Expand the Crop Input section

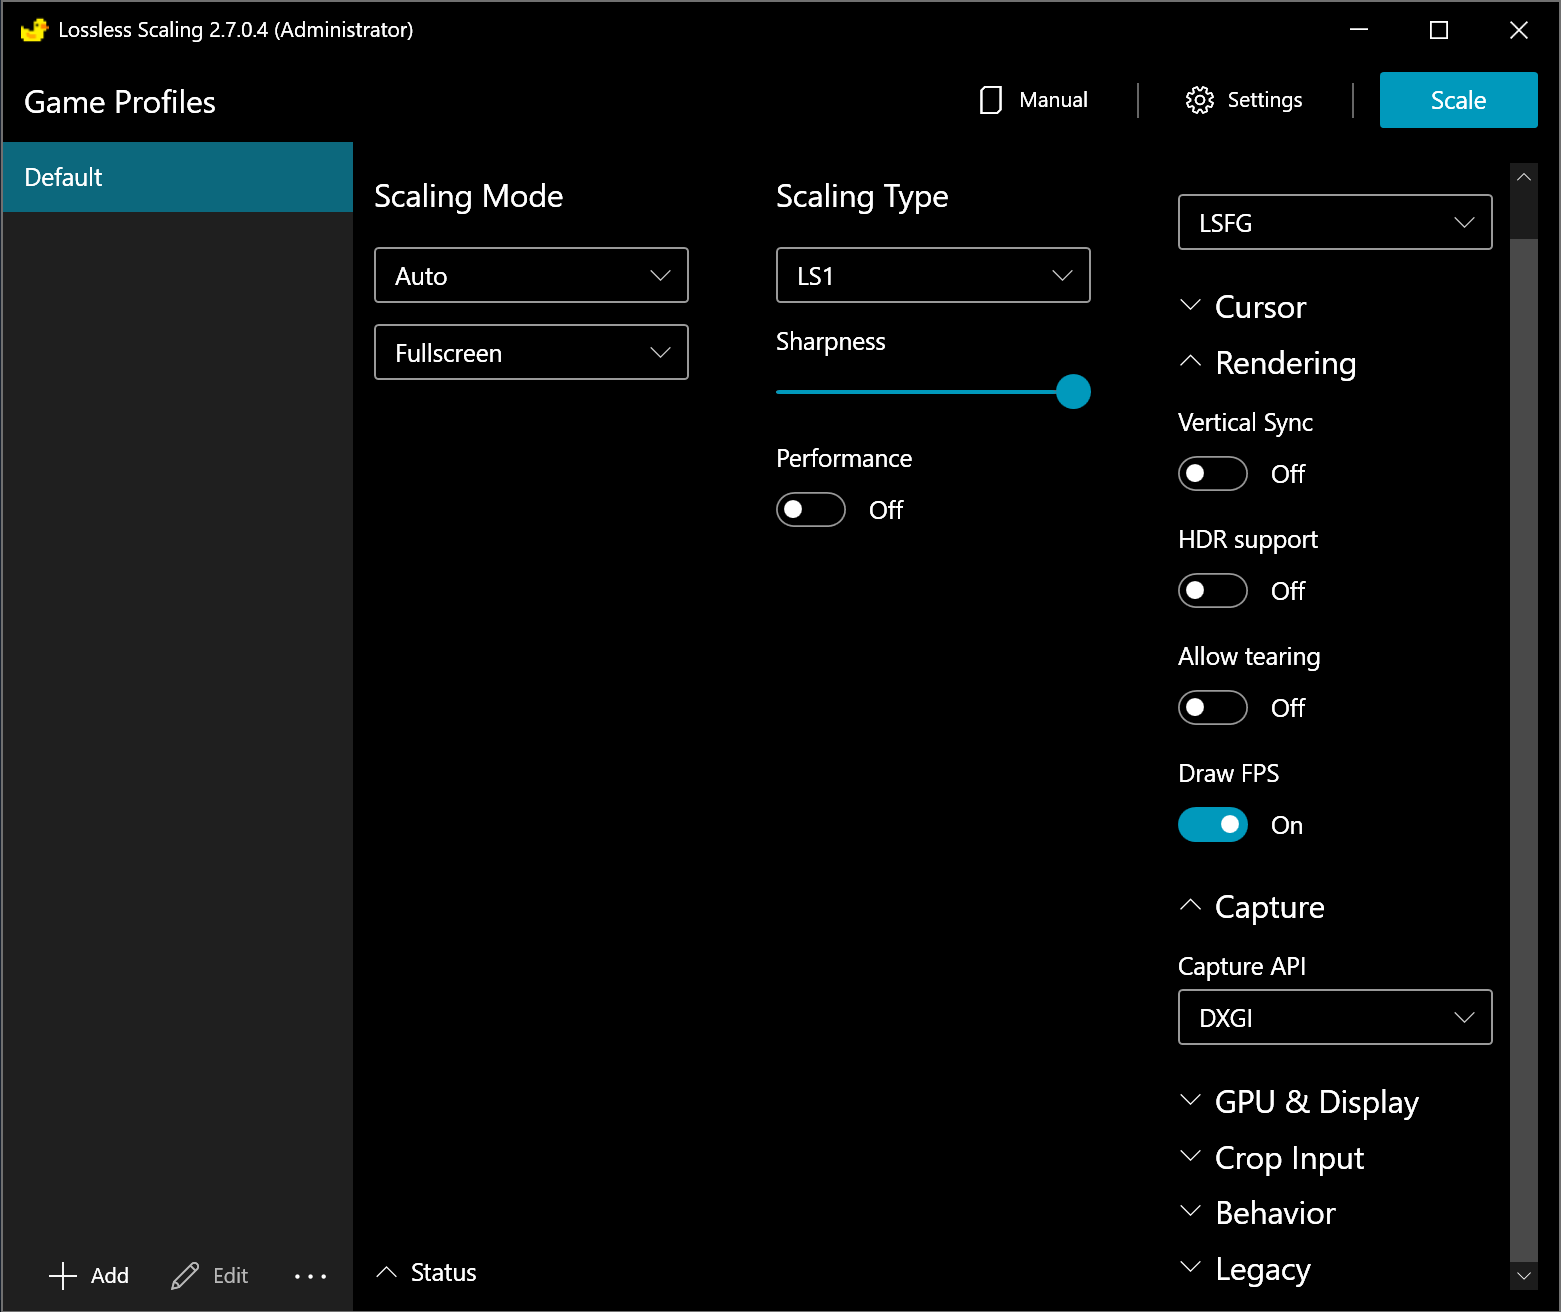(x=1272, y=1157)
